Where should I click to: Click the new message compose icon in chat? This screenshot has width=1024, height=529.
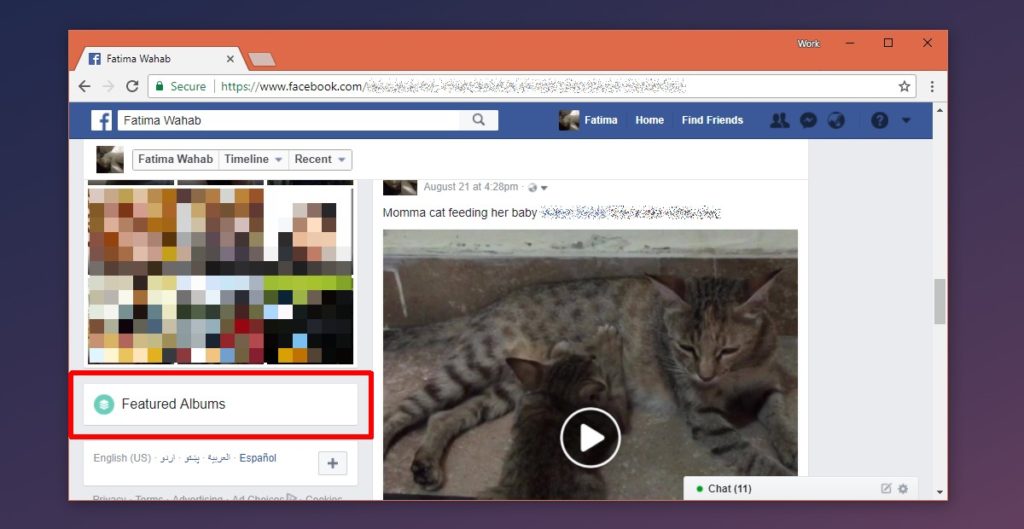pyautogui.click(x=886, y=489)
